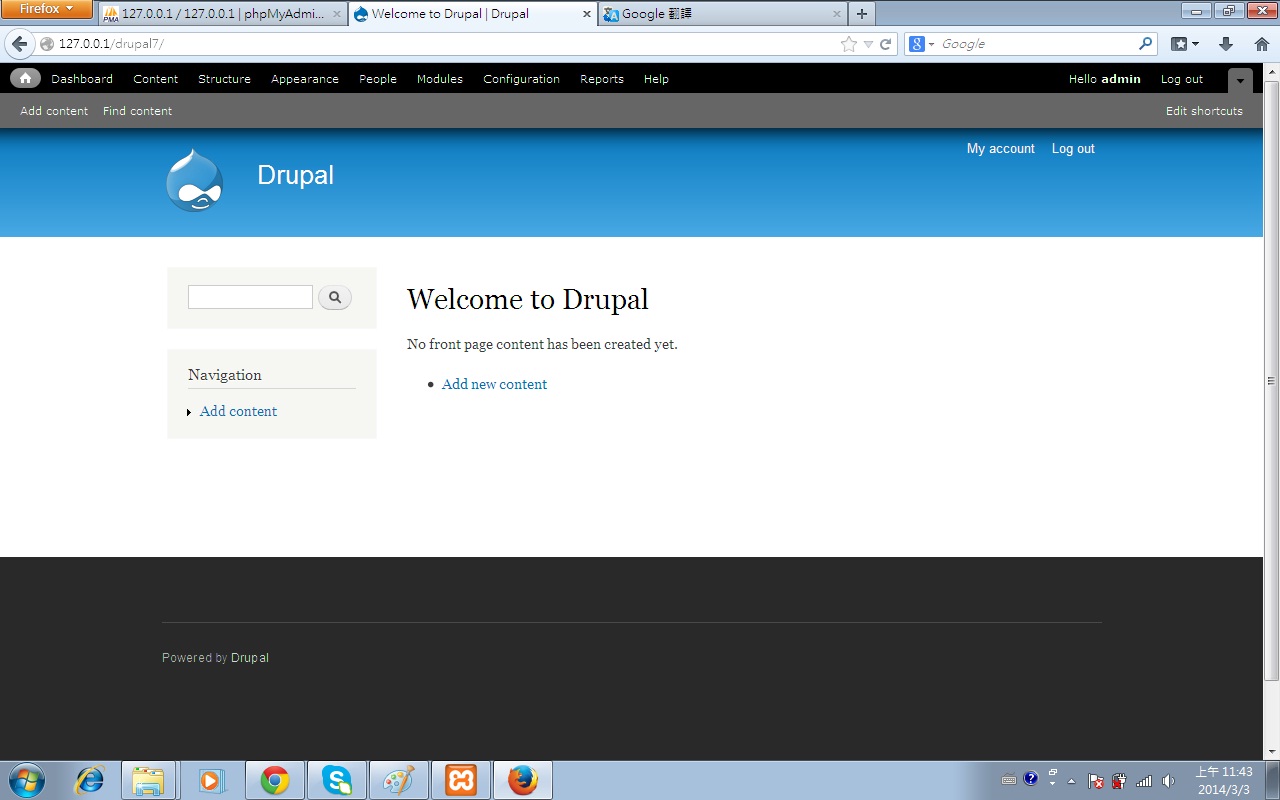Image resolution: width=1280 pixels, height=800 pixels.
Task: Click the page vertical scrollbar
Action: (1271, 380)
